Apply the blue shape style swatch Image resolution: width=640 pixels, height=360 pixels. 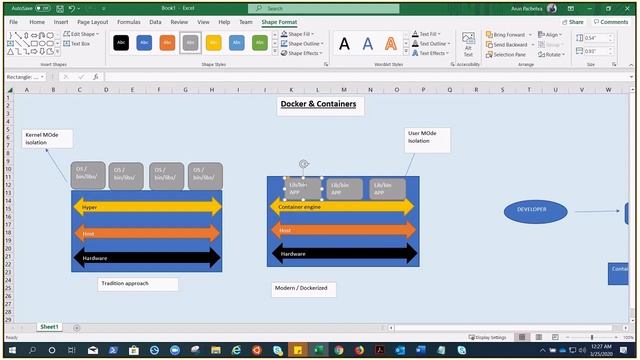(x=144, y=42)
